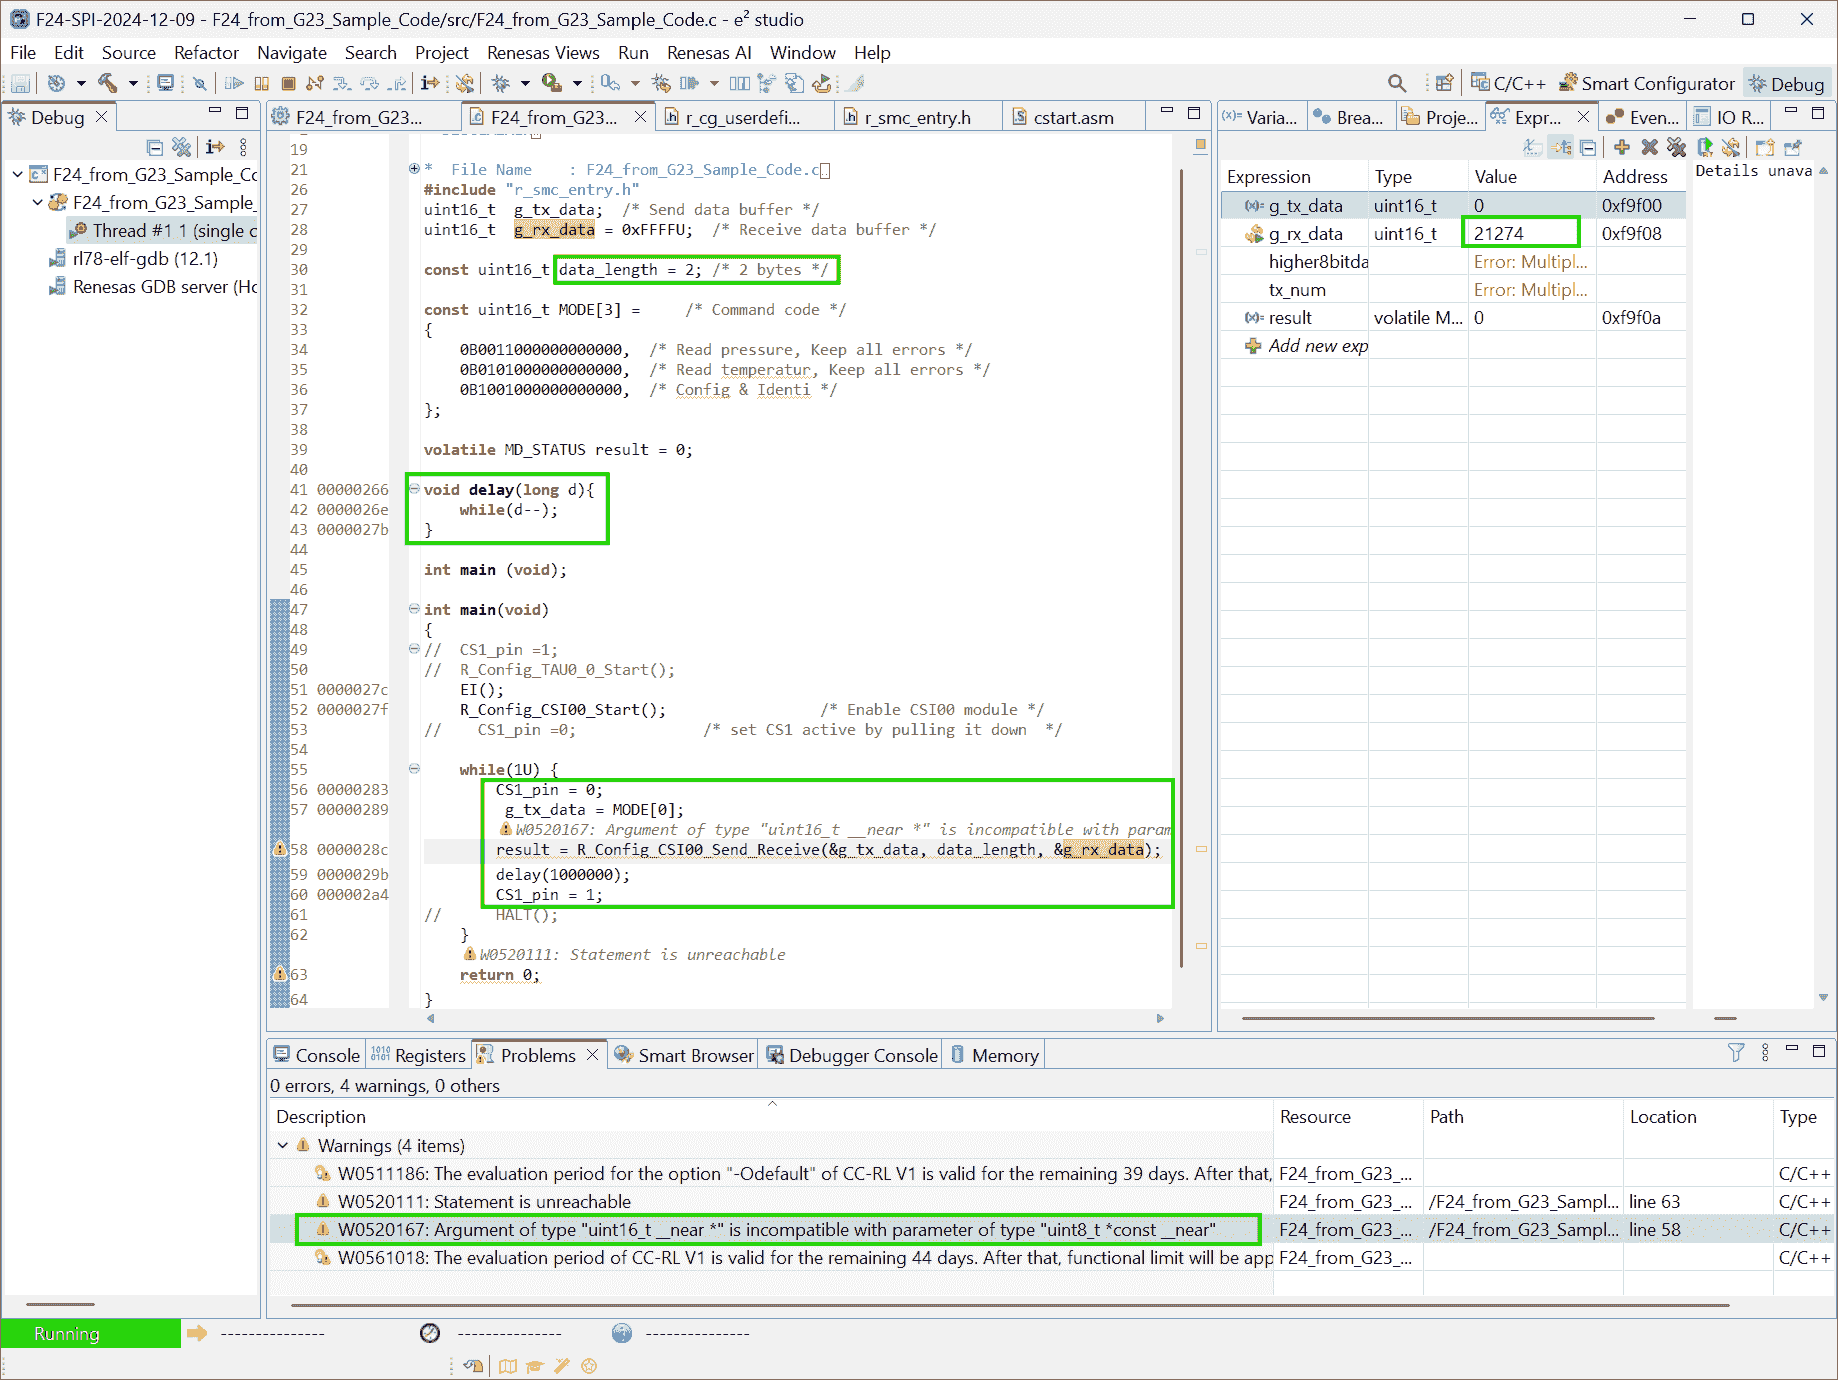
Task: Remove all expressions with double-X icon
Action: coord(1677,148)
